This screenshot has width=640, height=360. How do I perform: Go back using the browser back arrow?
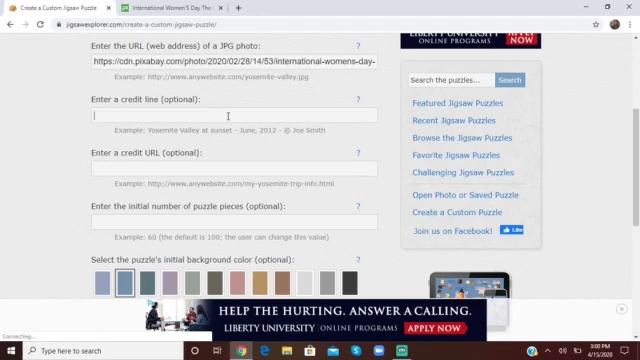coord(10,24)
